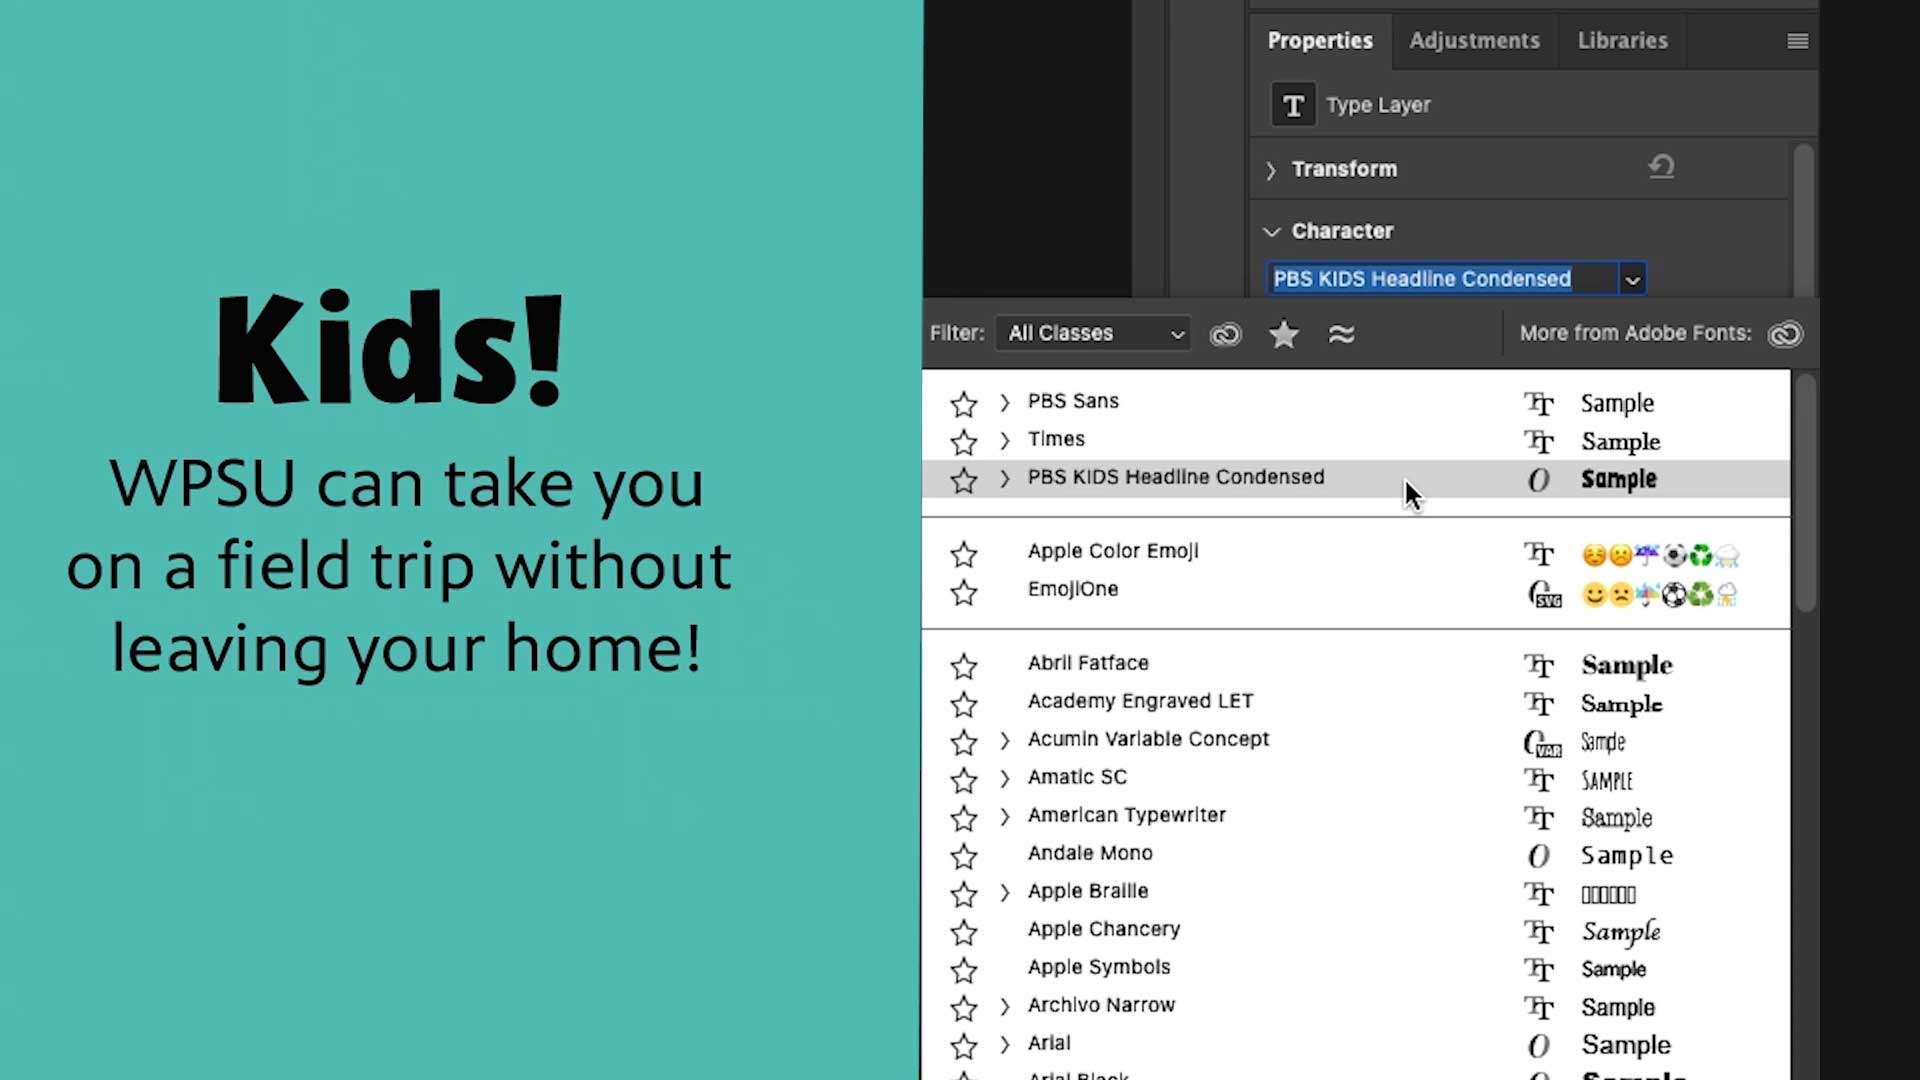Open the All Classes filter dropdown

1093,333
